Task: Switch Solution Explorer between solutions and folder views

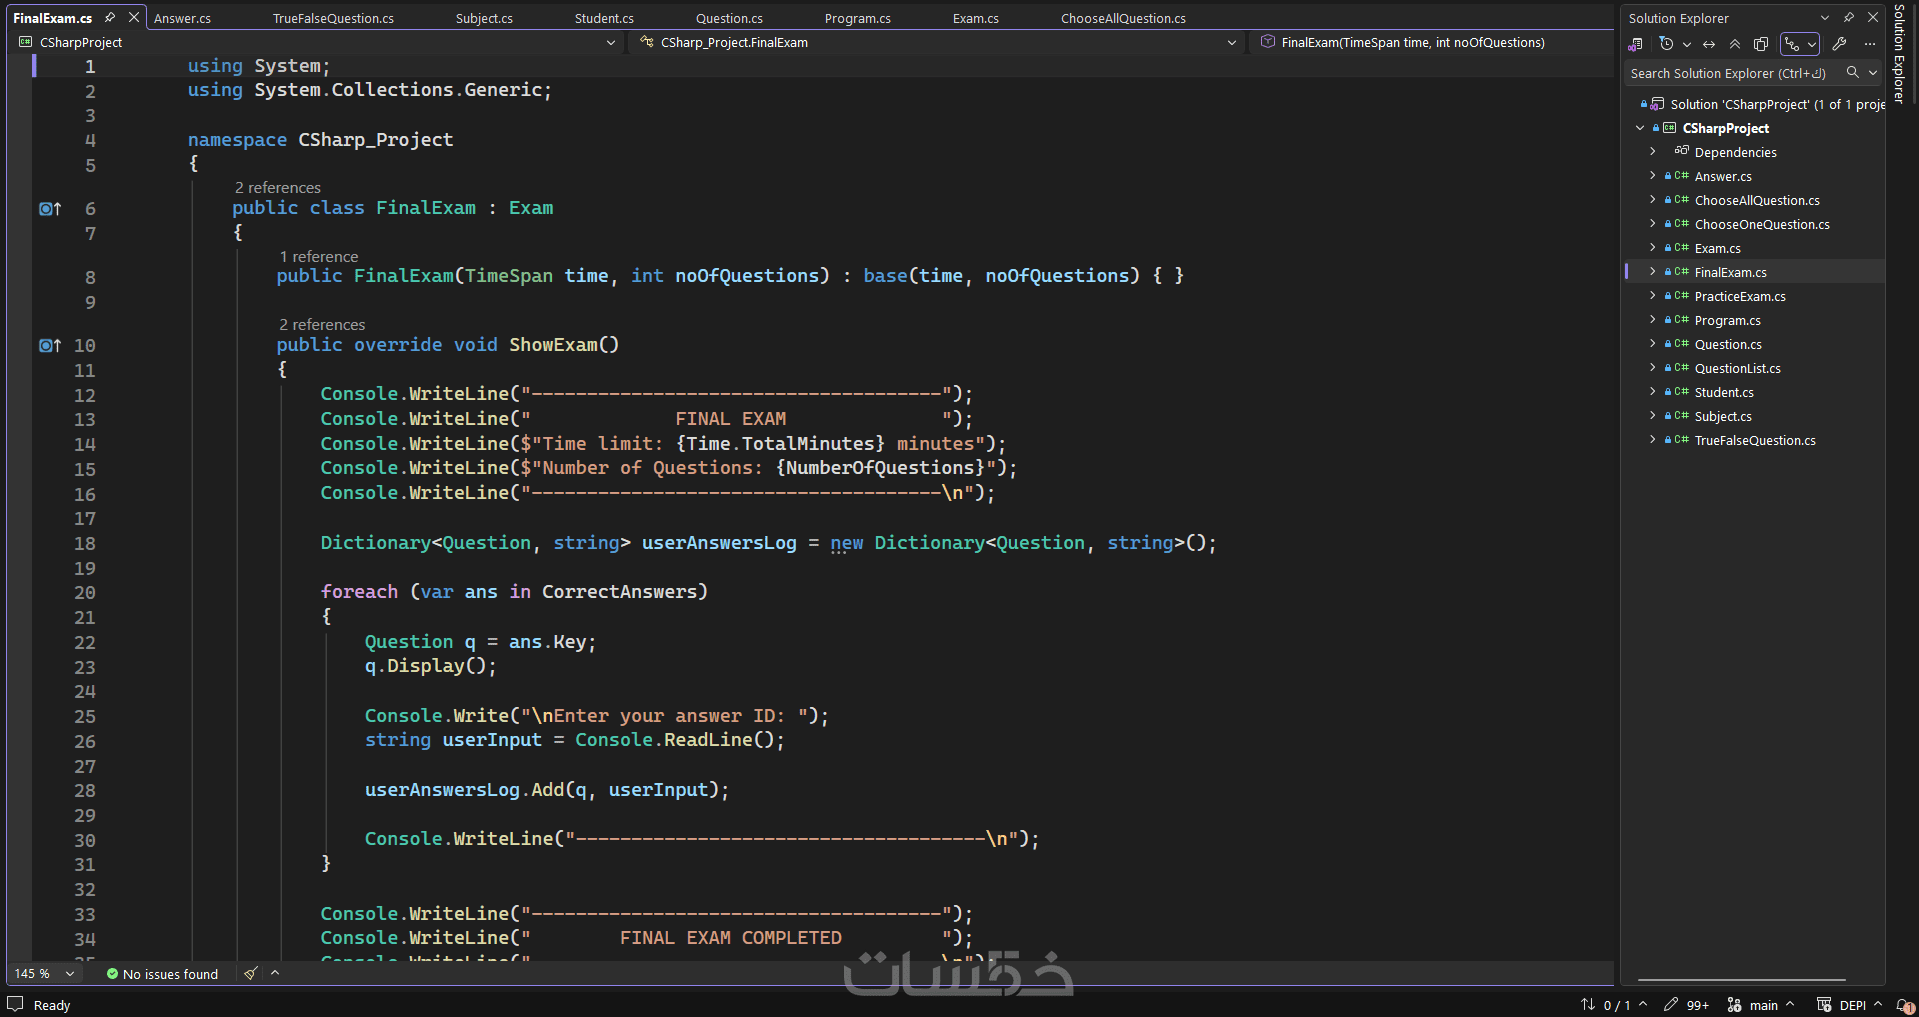Action: pos(1636,44)
